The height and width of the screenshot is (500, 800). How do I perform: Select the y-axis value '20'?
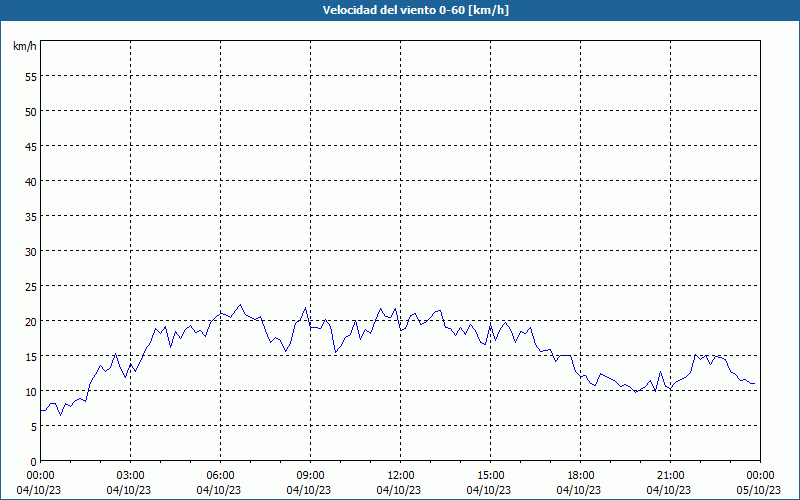pyautogui.click(x=31, y=321)
